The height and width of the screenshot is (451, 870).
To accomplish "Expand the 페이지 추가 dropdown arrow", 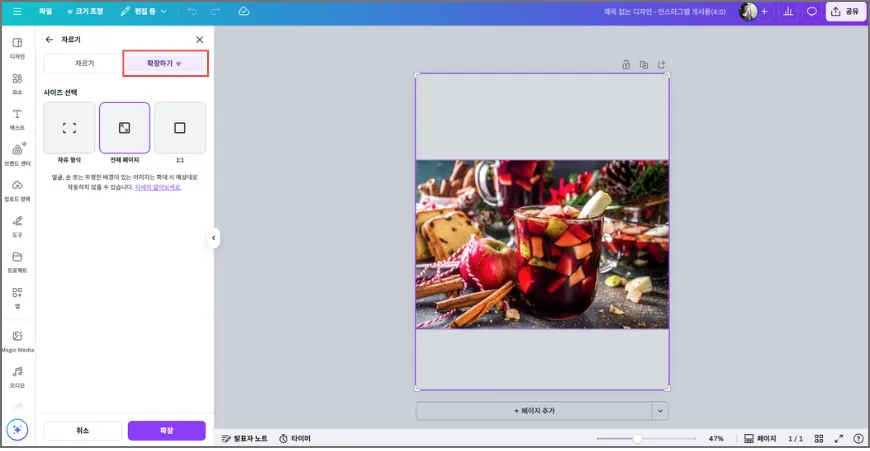I will tap(660, 411).
